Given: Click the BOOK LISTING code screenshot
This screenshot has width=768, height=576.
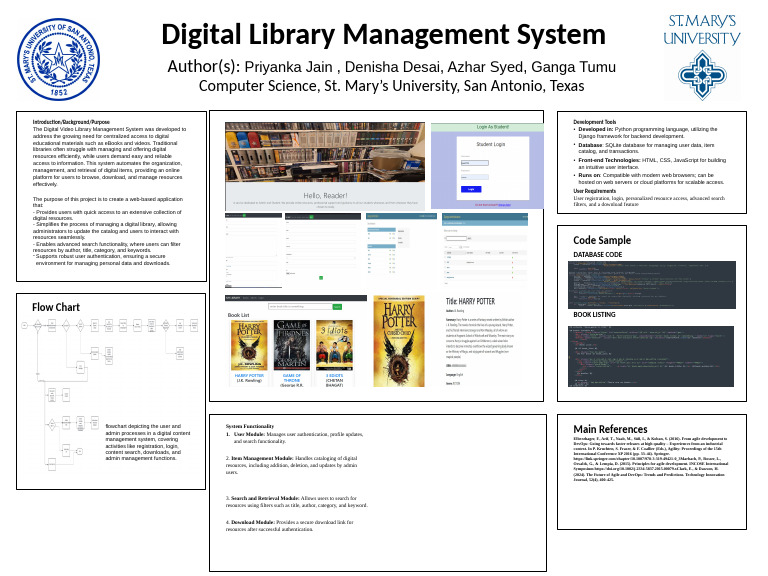Looking at the screenshot, I should [651, 356].
